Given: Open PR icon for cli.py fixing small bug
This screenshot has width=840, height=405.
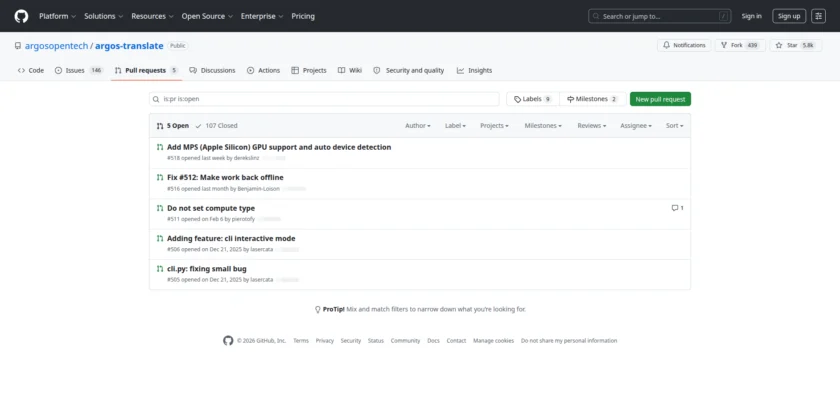Looking at the screenshot, I should (x=160, y=269).
